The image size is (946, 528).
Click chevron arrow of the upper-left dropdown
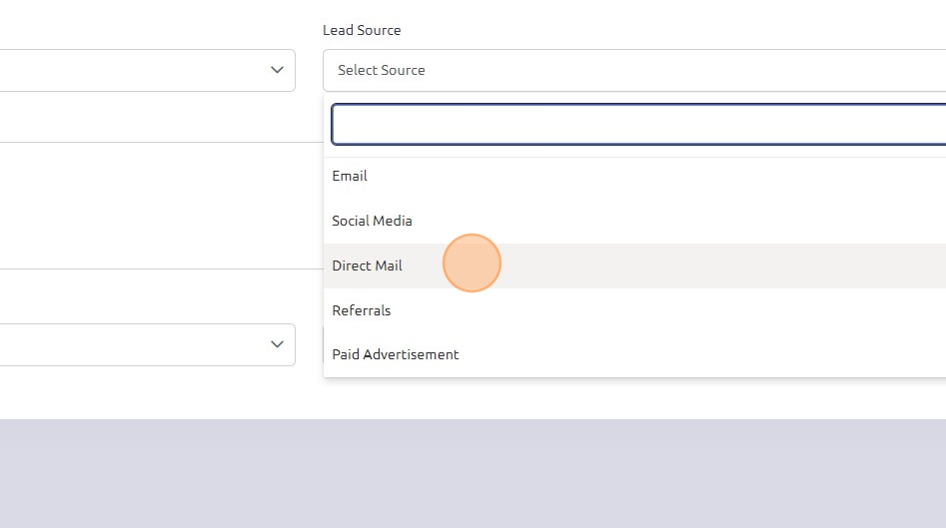(277, 70)
